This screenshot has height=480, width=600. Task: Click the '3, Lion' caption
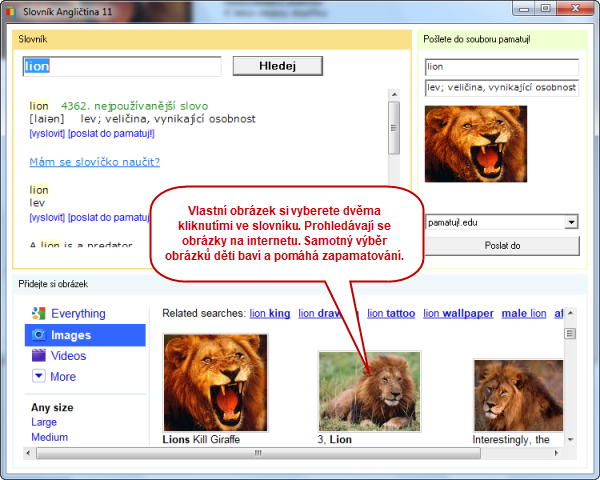(335, 439)
